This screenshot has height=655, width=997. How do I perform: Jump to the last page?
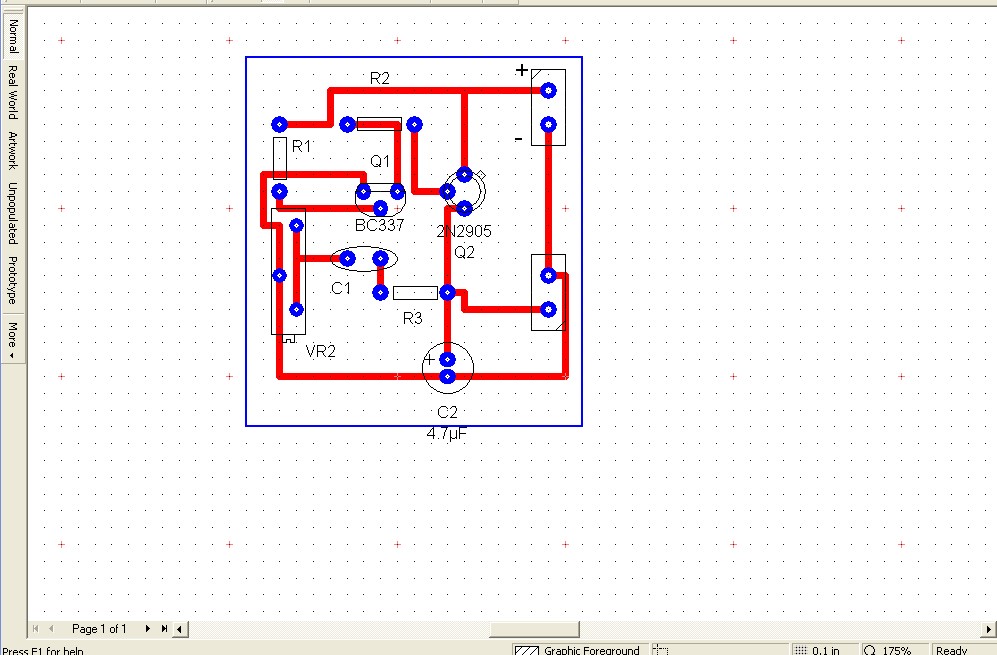click(x=164, y=629)
